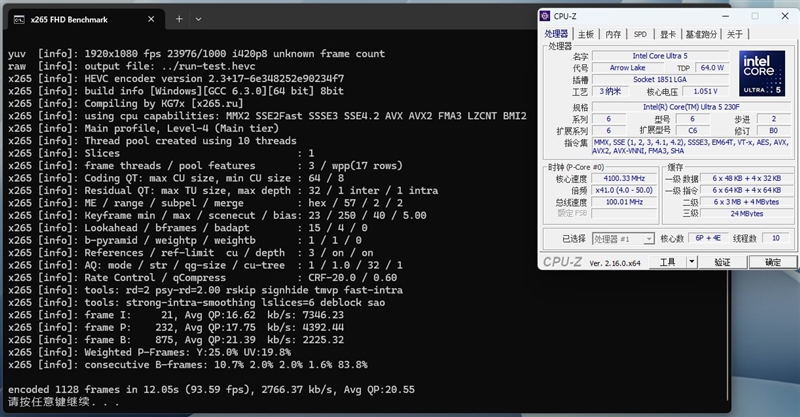
Task: Confirm with the 确定 button
Action: [x=772, y=262]
